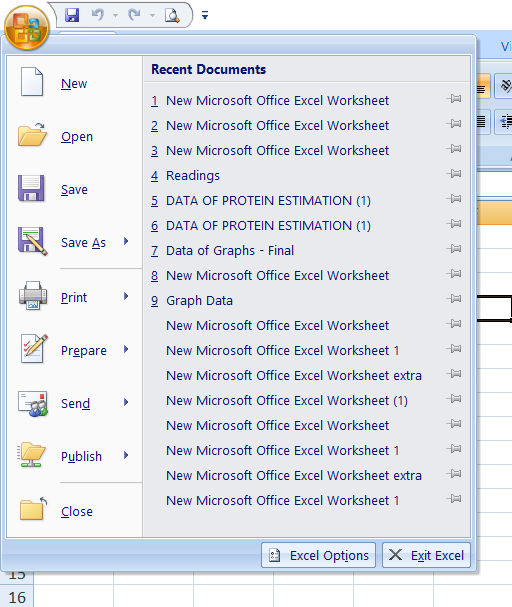Pin recent document 1 to the list
The image size is (512, 607).
454,99
